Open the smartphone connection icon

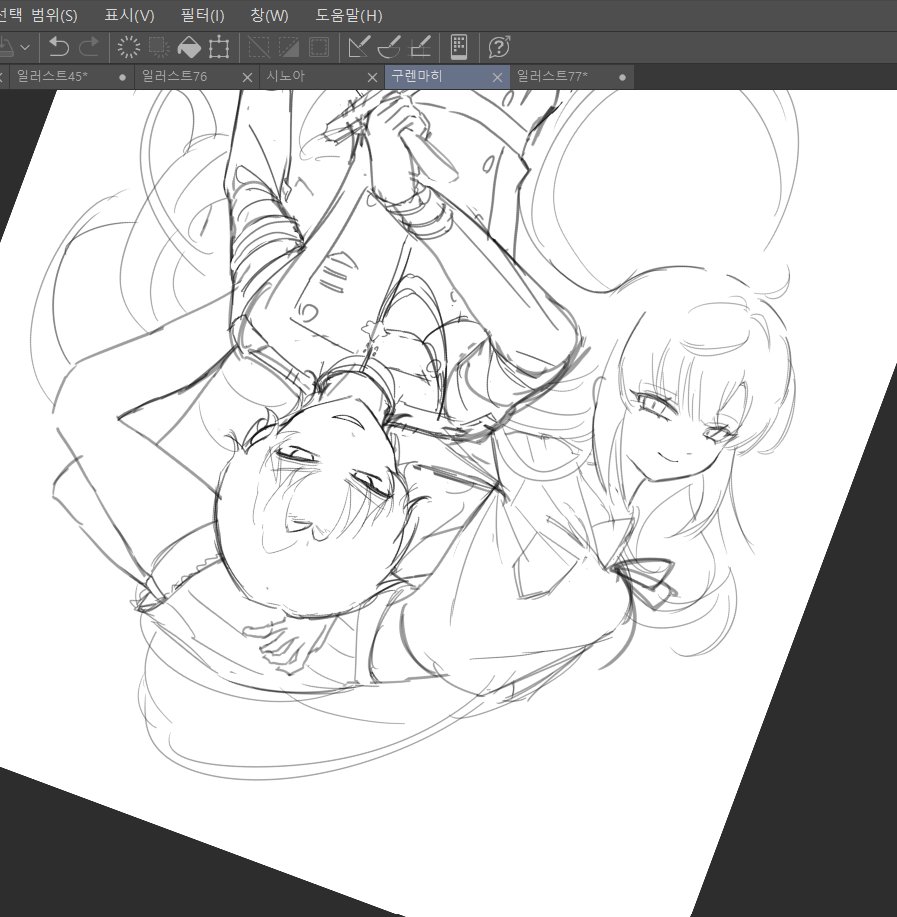(459, 47)
